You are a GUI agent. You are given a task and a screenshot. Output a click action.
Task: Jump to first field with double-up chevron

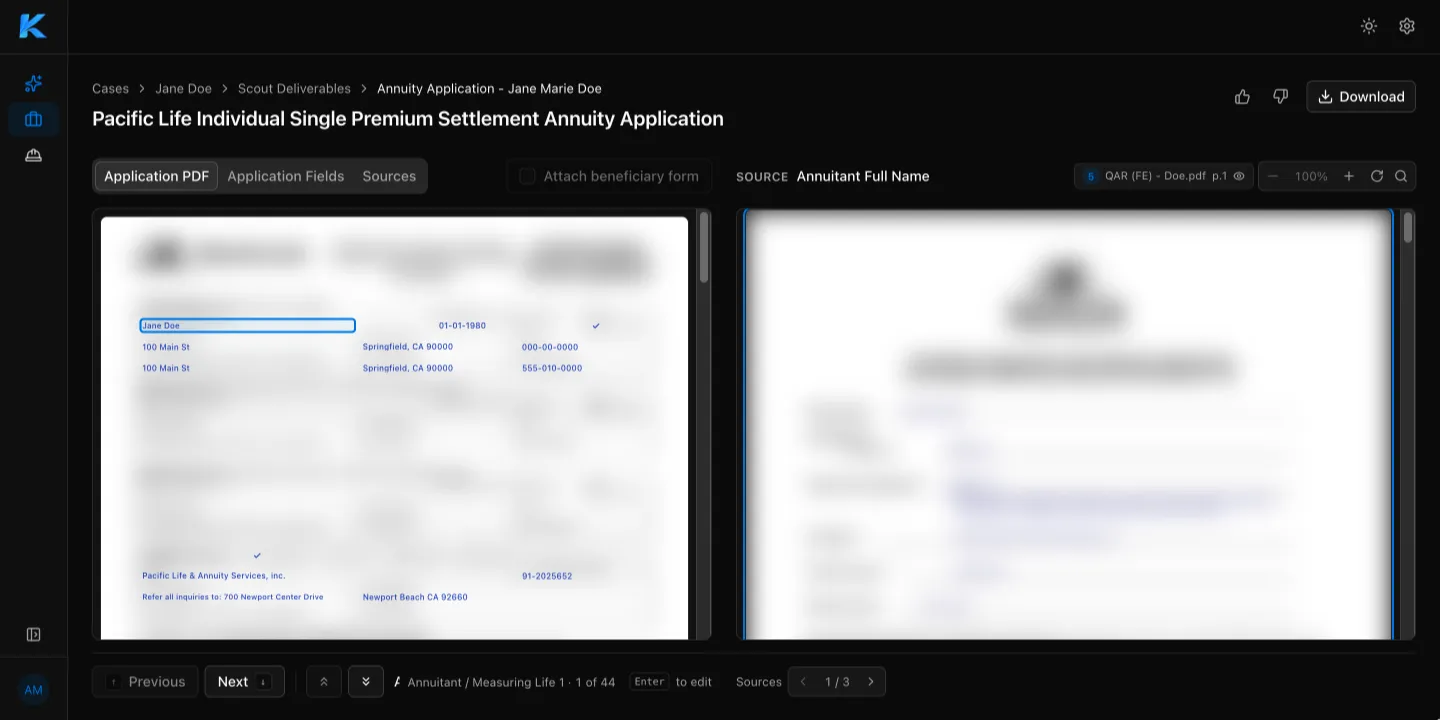pos(324,682)
